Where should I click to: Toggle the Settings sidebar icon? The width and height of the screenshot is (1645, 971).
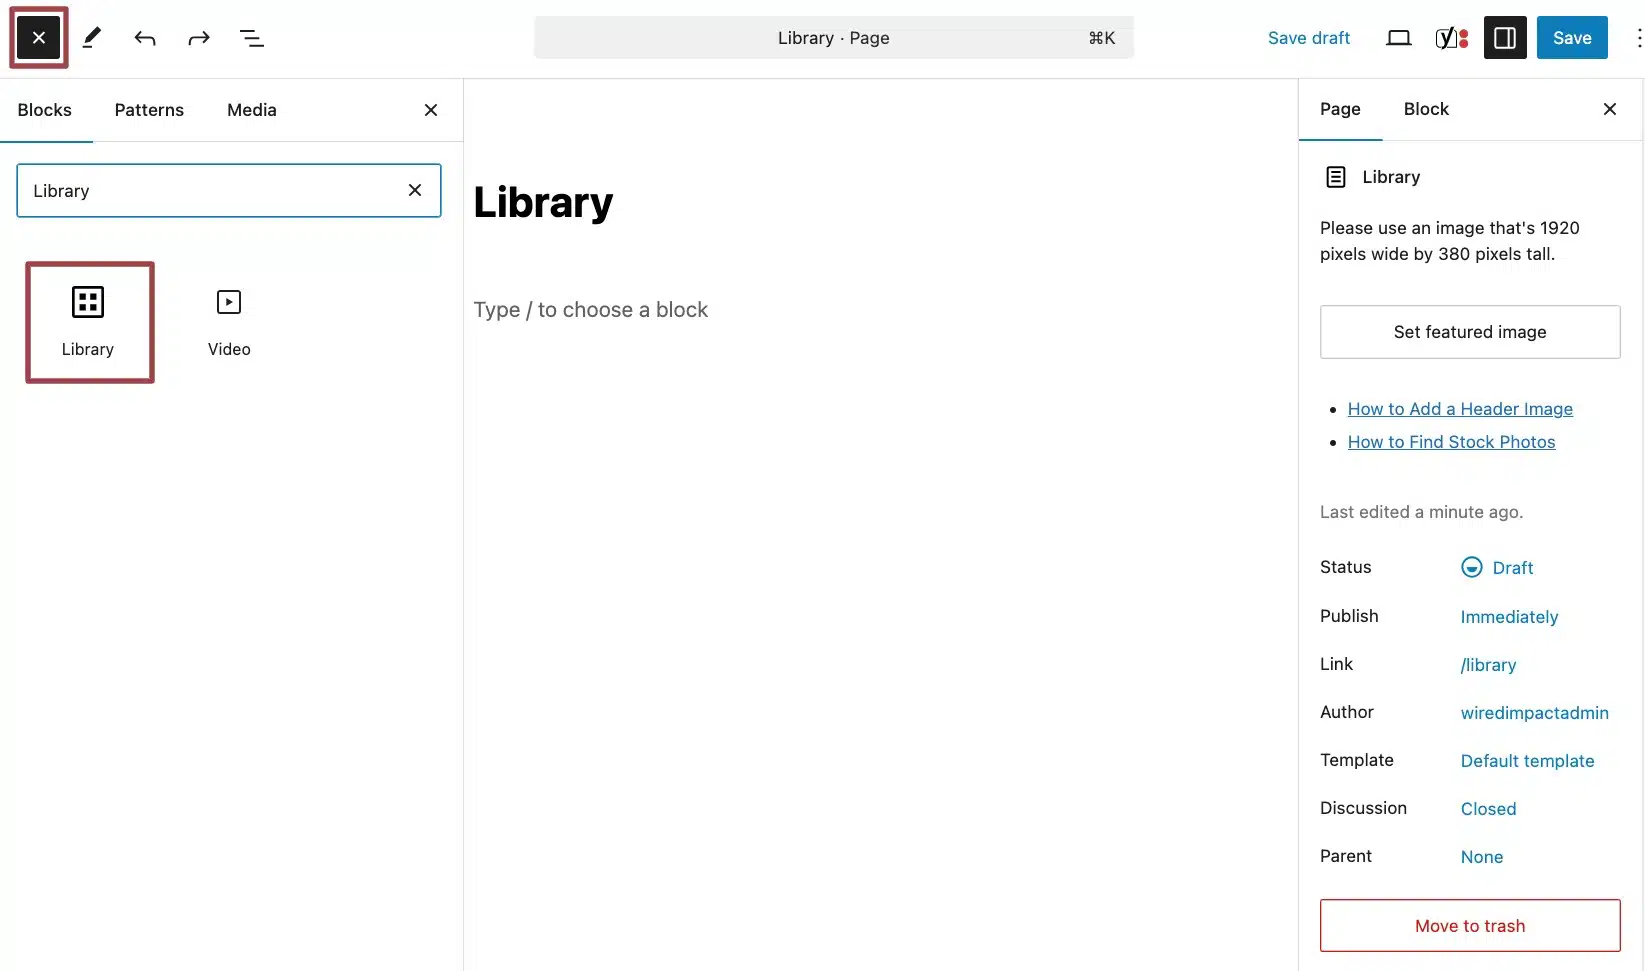(1505, 38)
